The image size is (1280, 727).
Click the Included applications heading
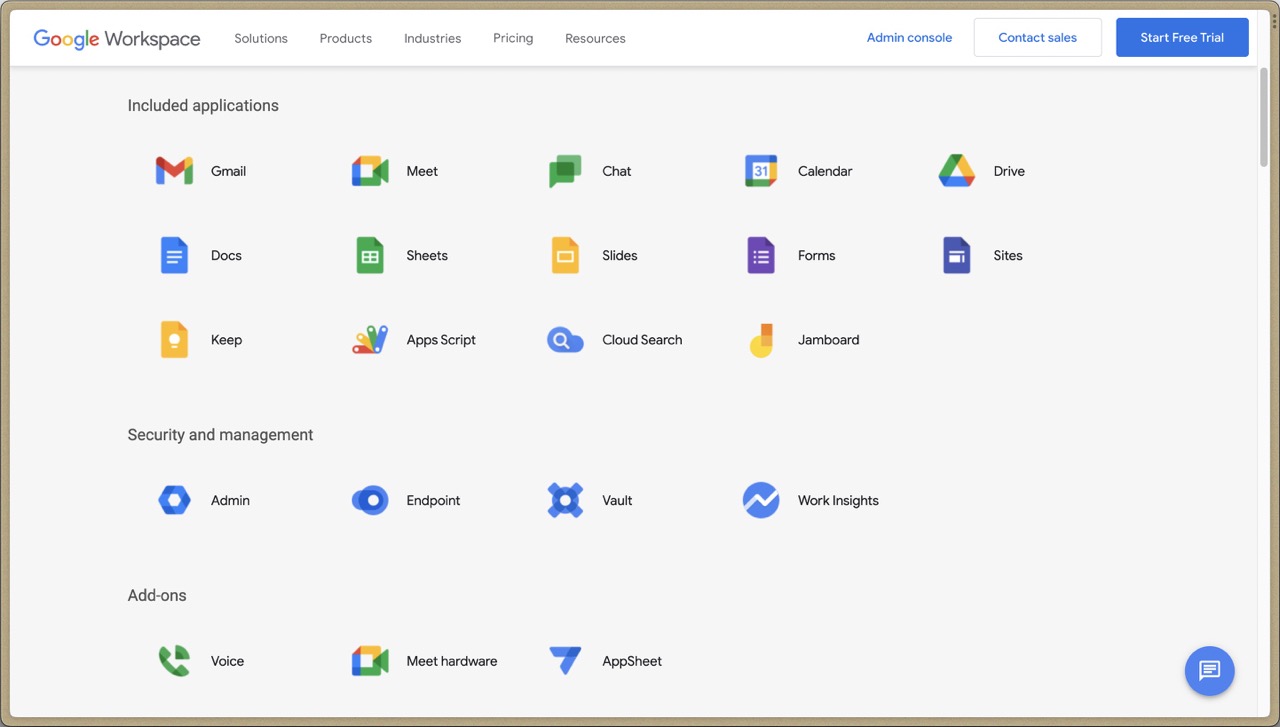(203, 105)
